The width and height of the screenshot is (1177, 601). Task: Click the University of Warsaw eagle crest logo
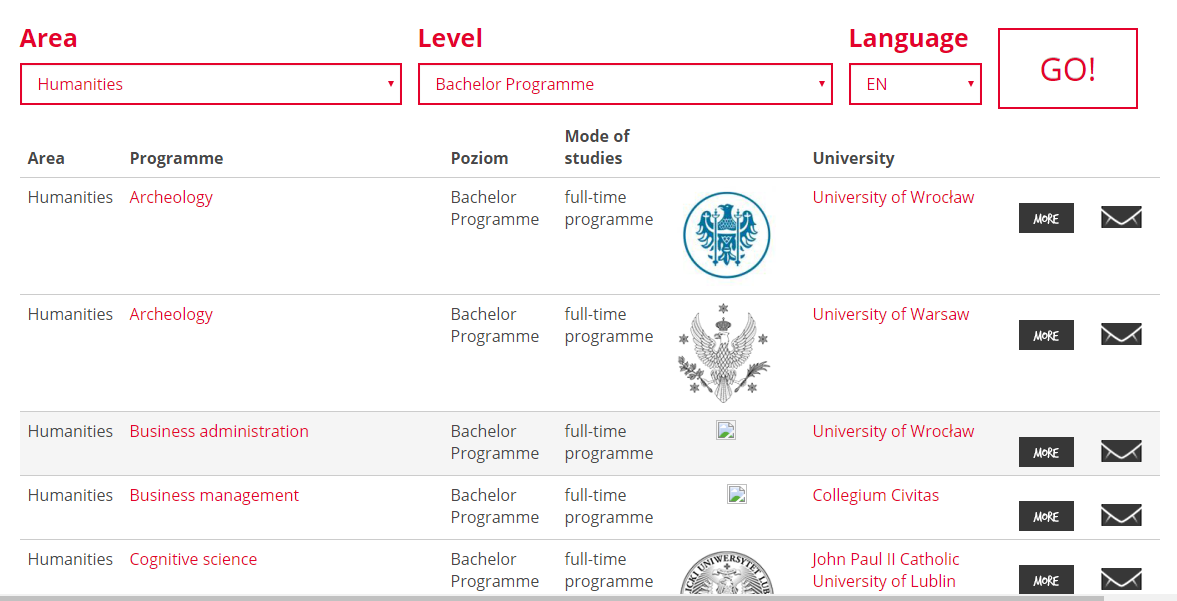[724, 353]
